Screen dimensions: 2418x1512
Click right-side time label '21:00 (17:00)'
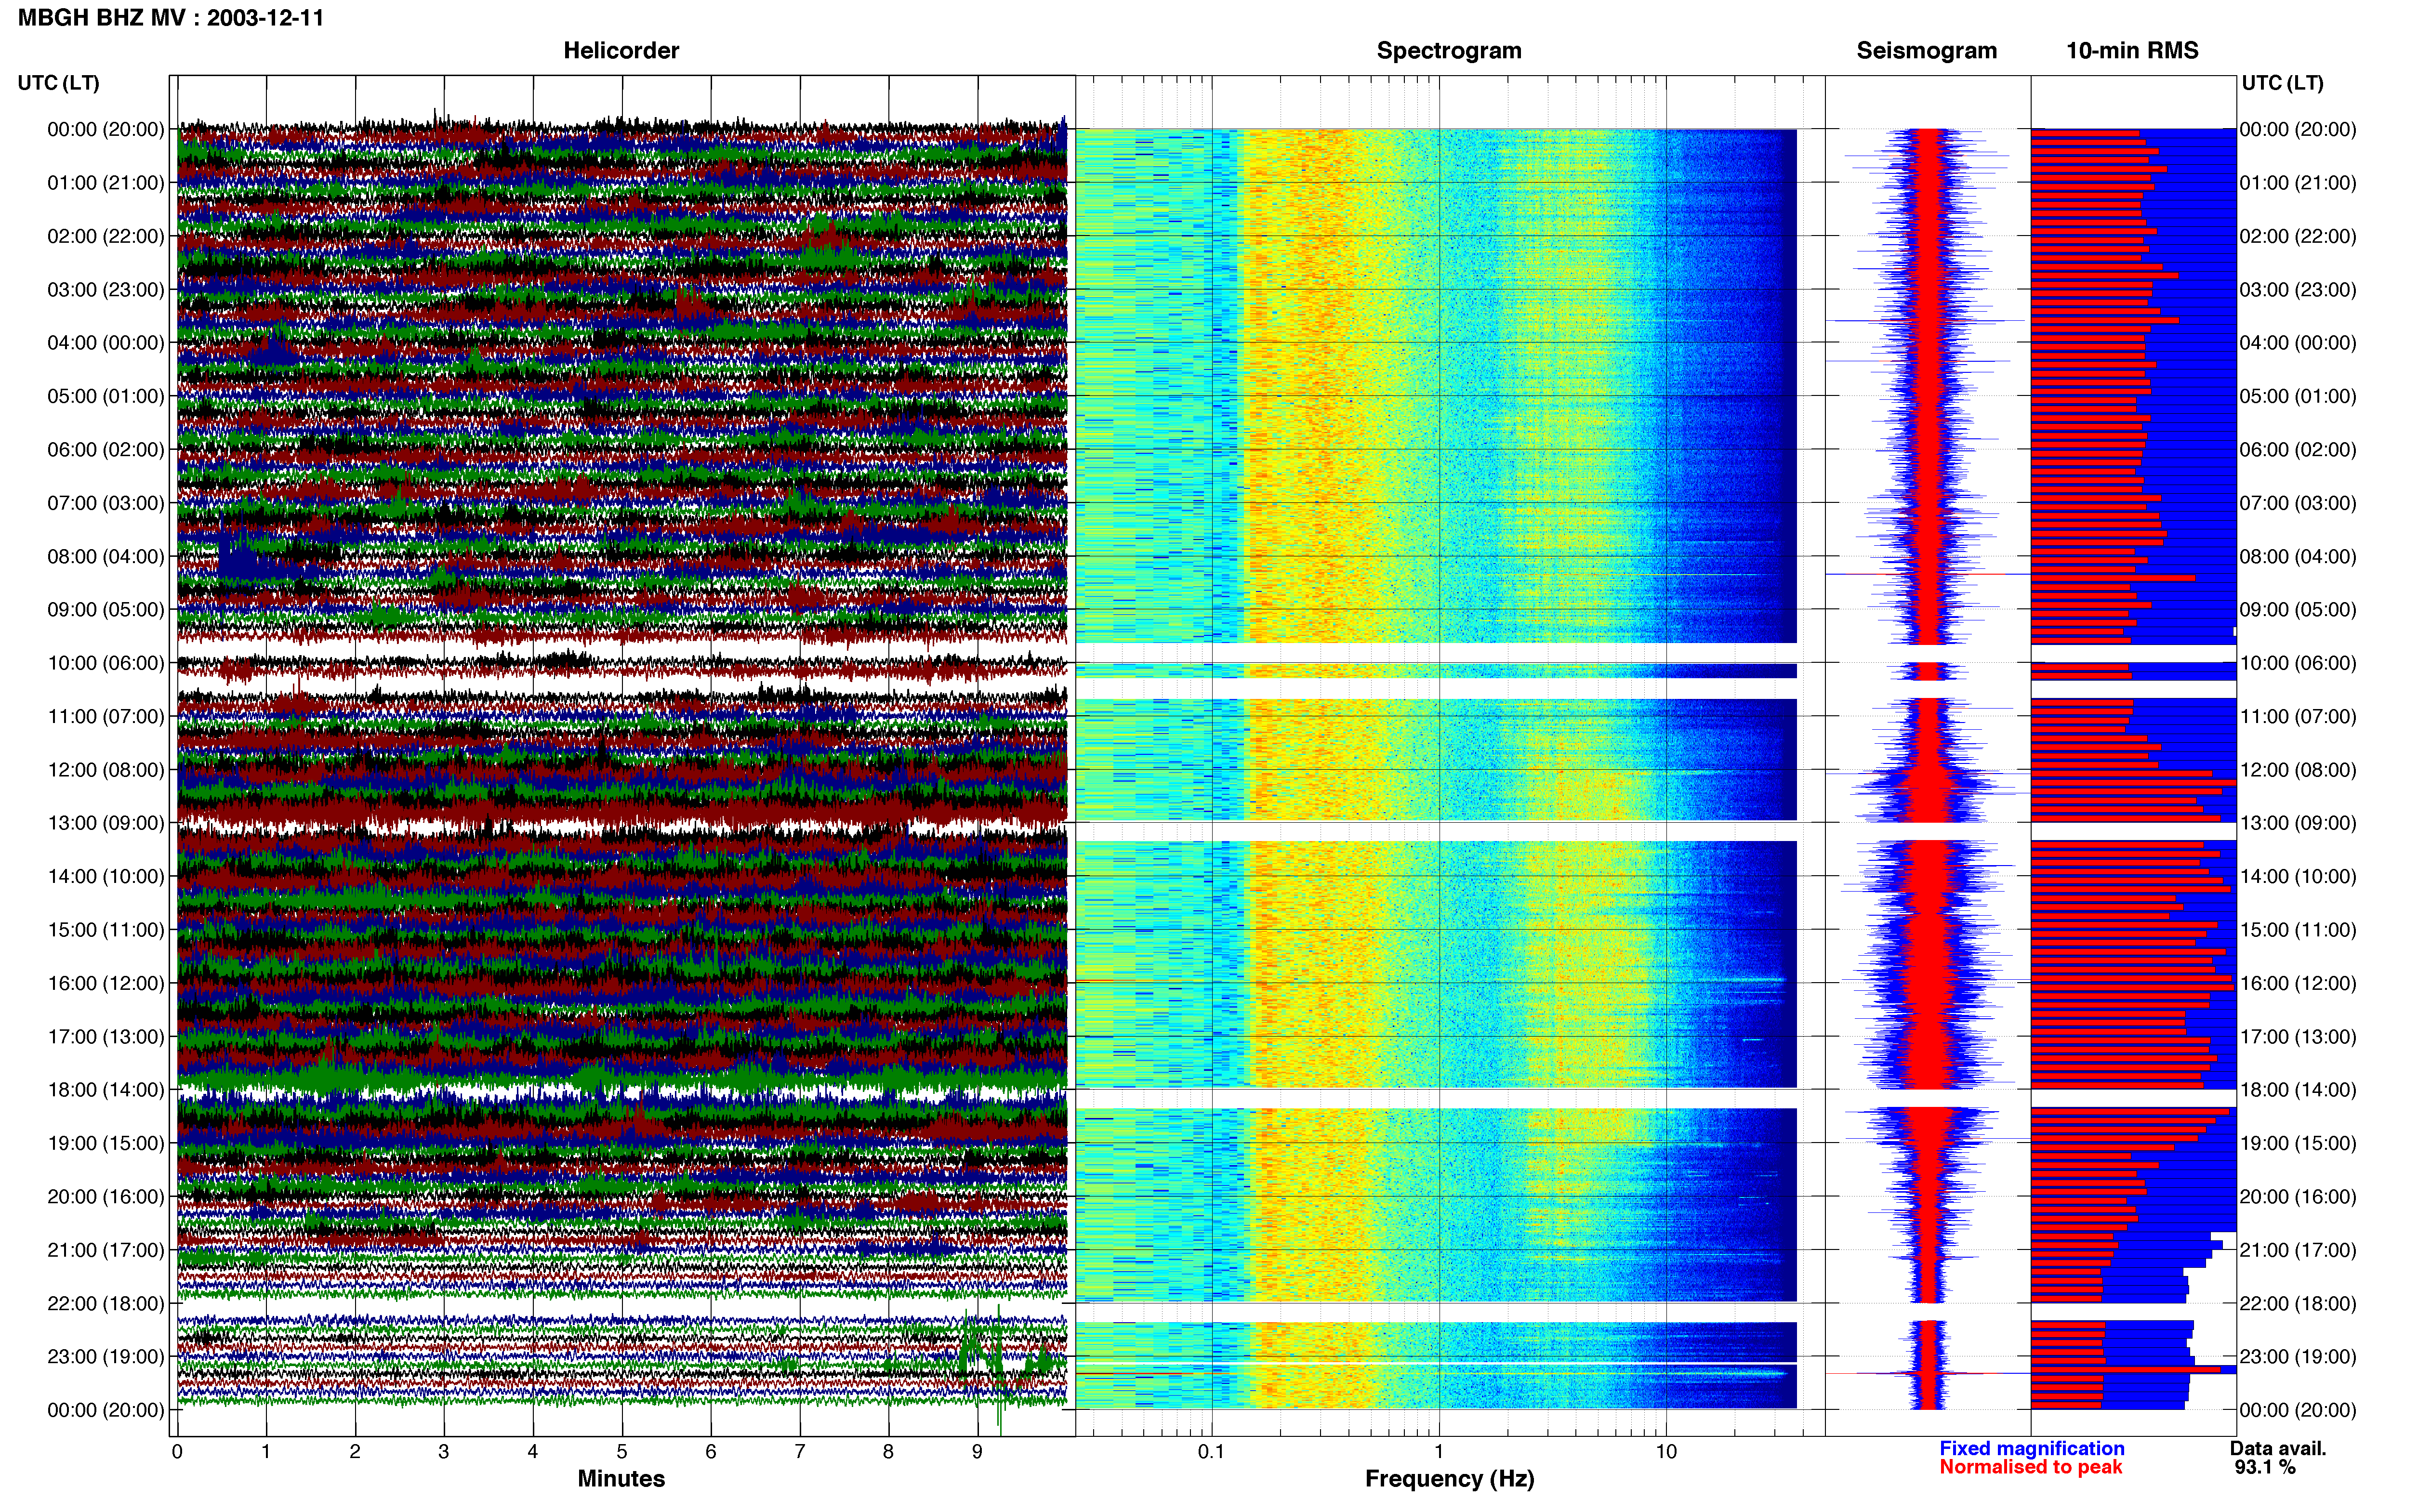[x=2298, y=1250]
